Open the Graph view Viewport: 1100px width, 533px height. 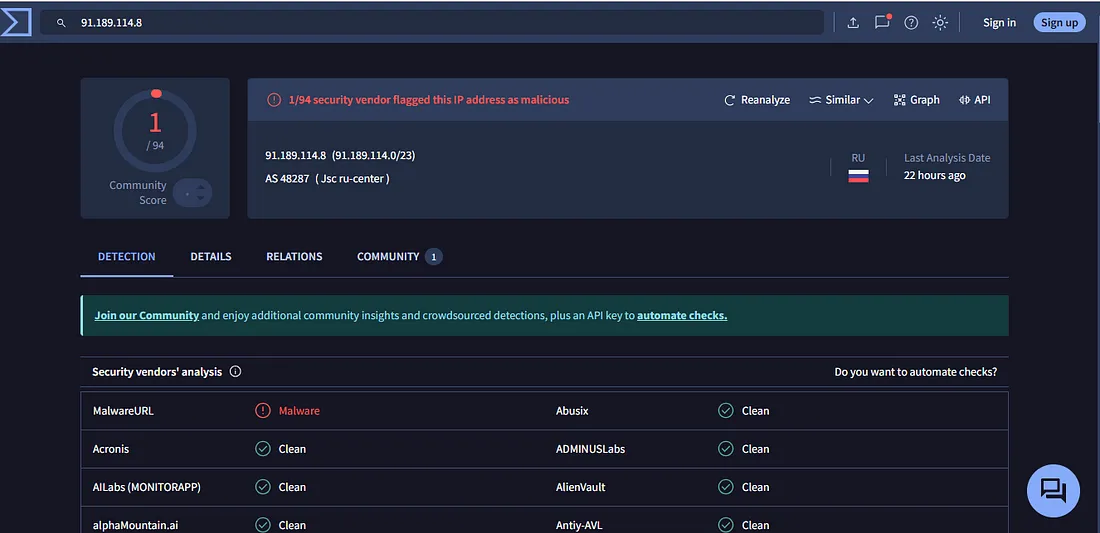pos(916,100)
